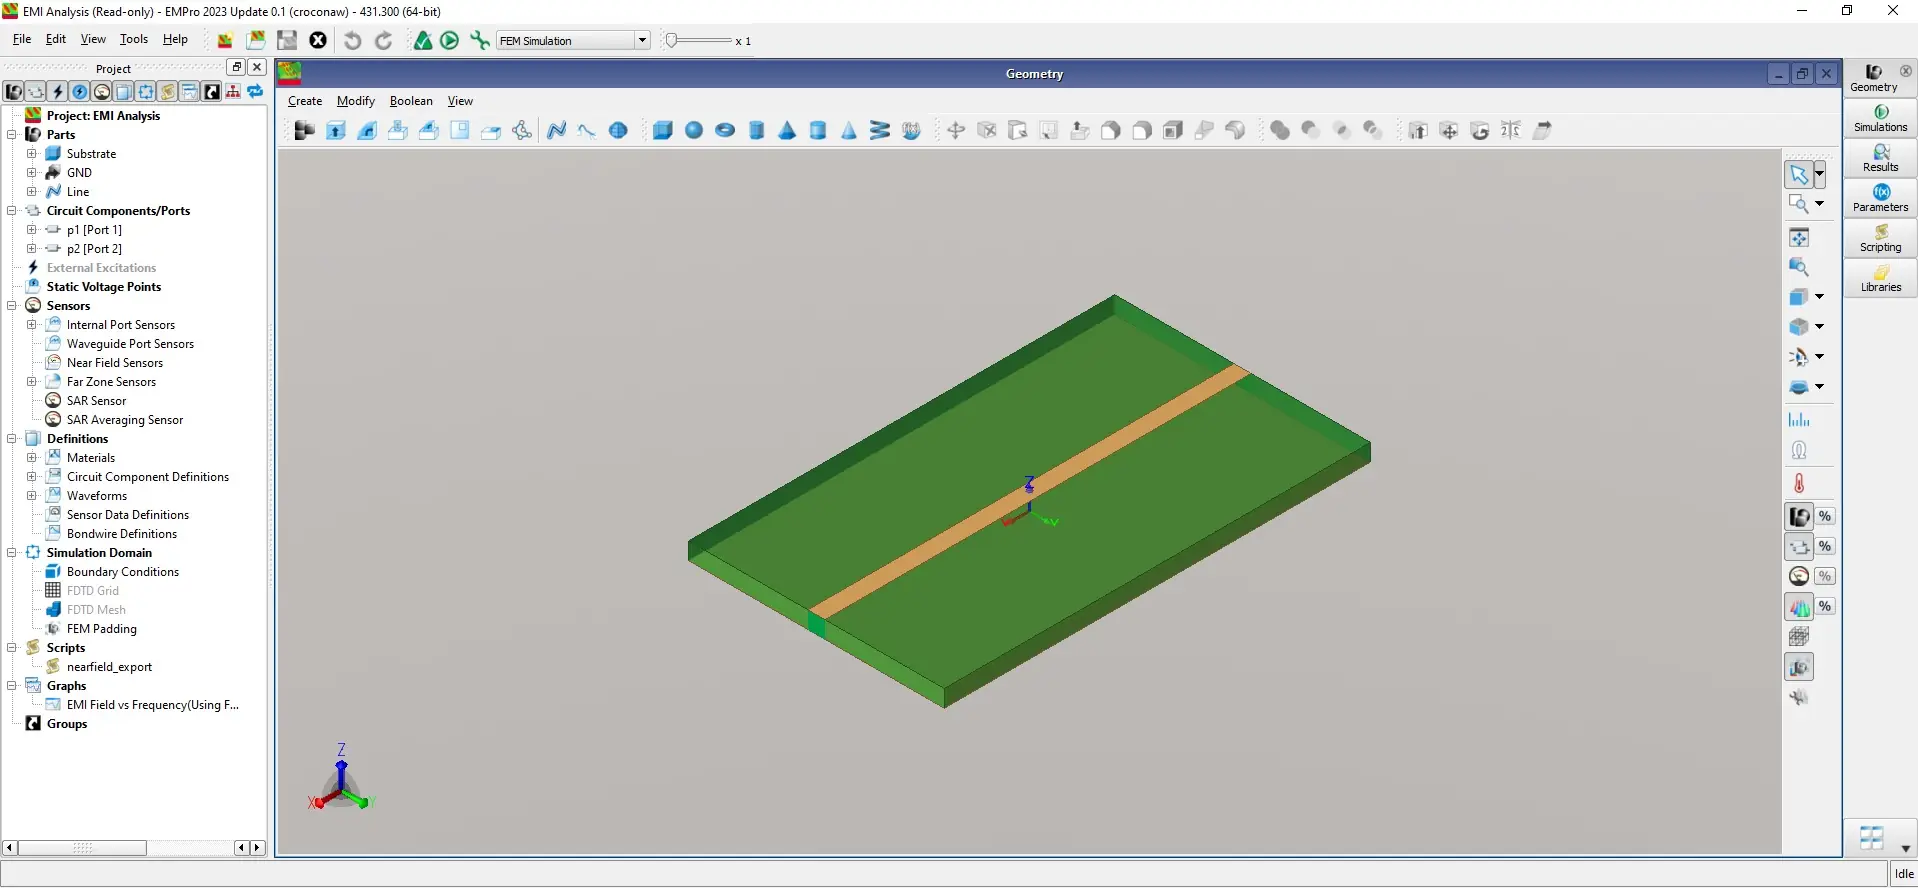Click the thermometer icon in view toolbar
Viewport: 1918px width, 888px height.
pos(1799,483)
